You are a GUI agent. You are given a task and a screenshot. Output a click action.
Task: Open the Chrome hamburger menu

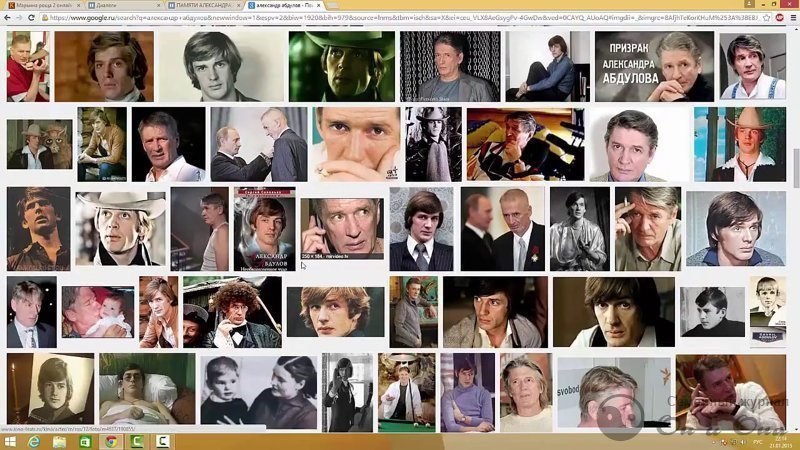(793, 17)
